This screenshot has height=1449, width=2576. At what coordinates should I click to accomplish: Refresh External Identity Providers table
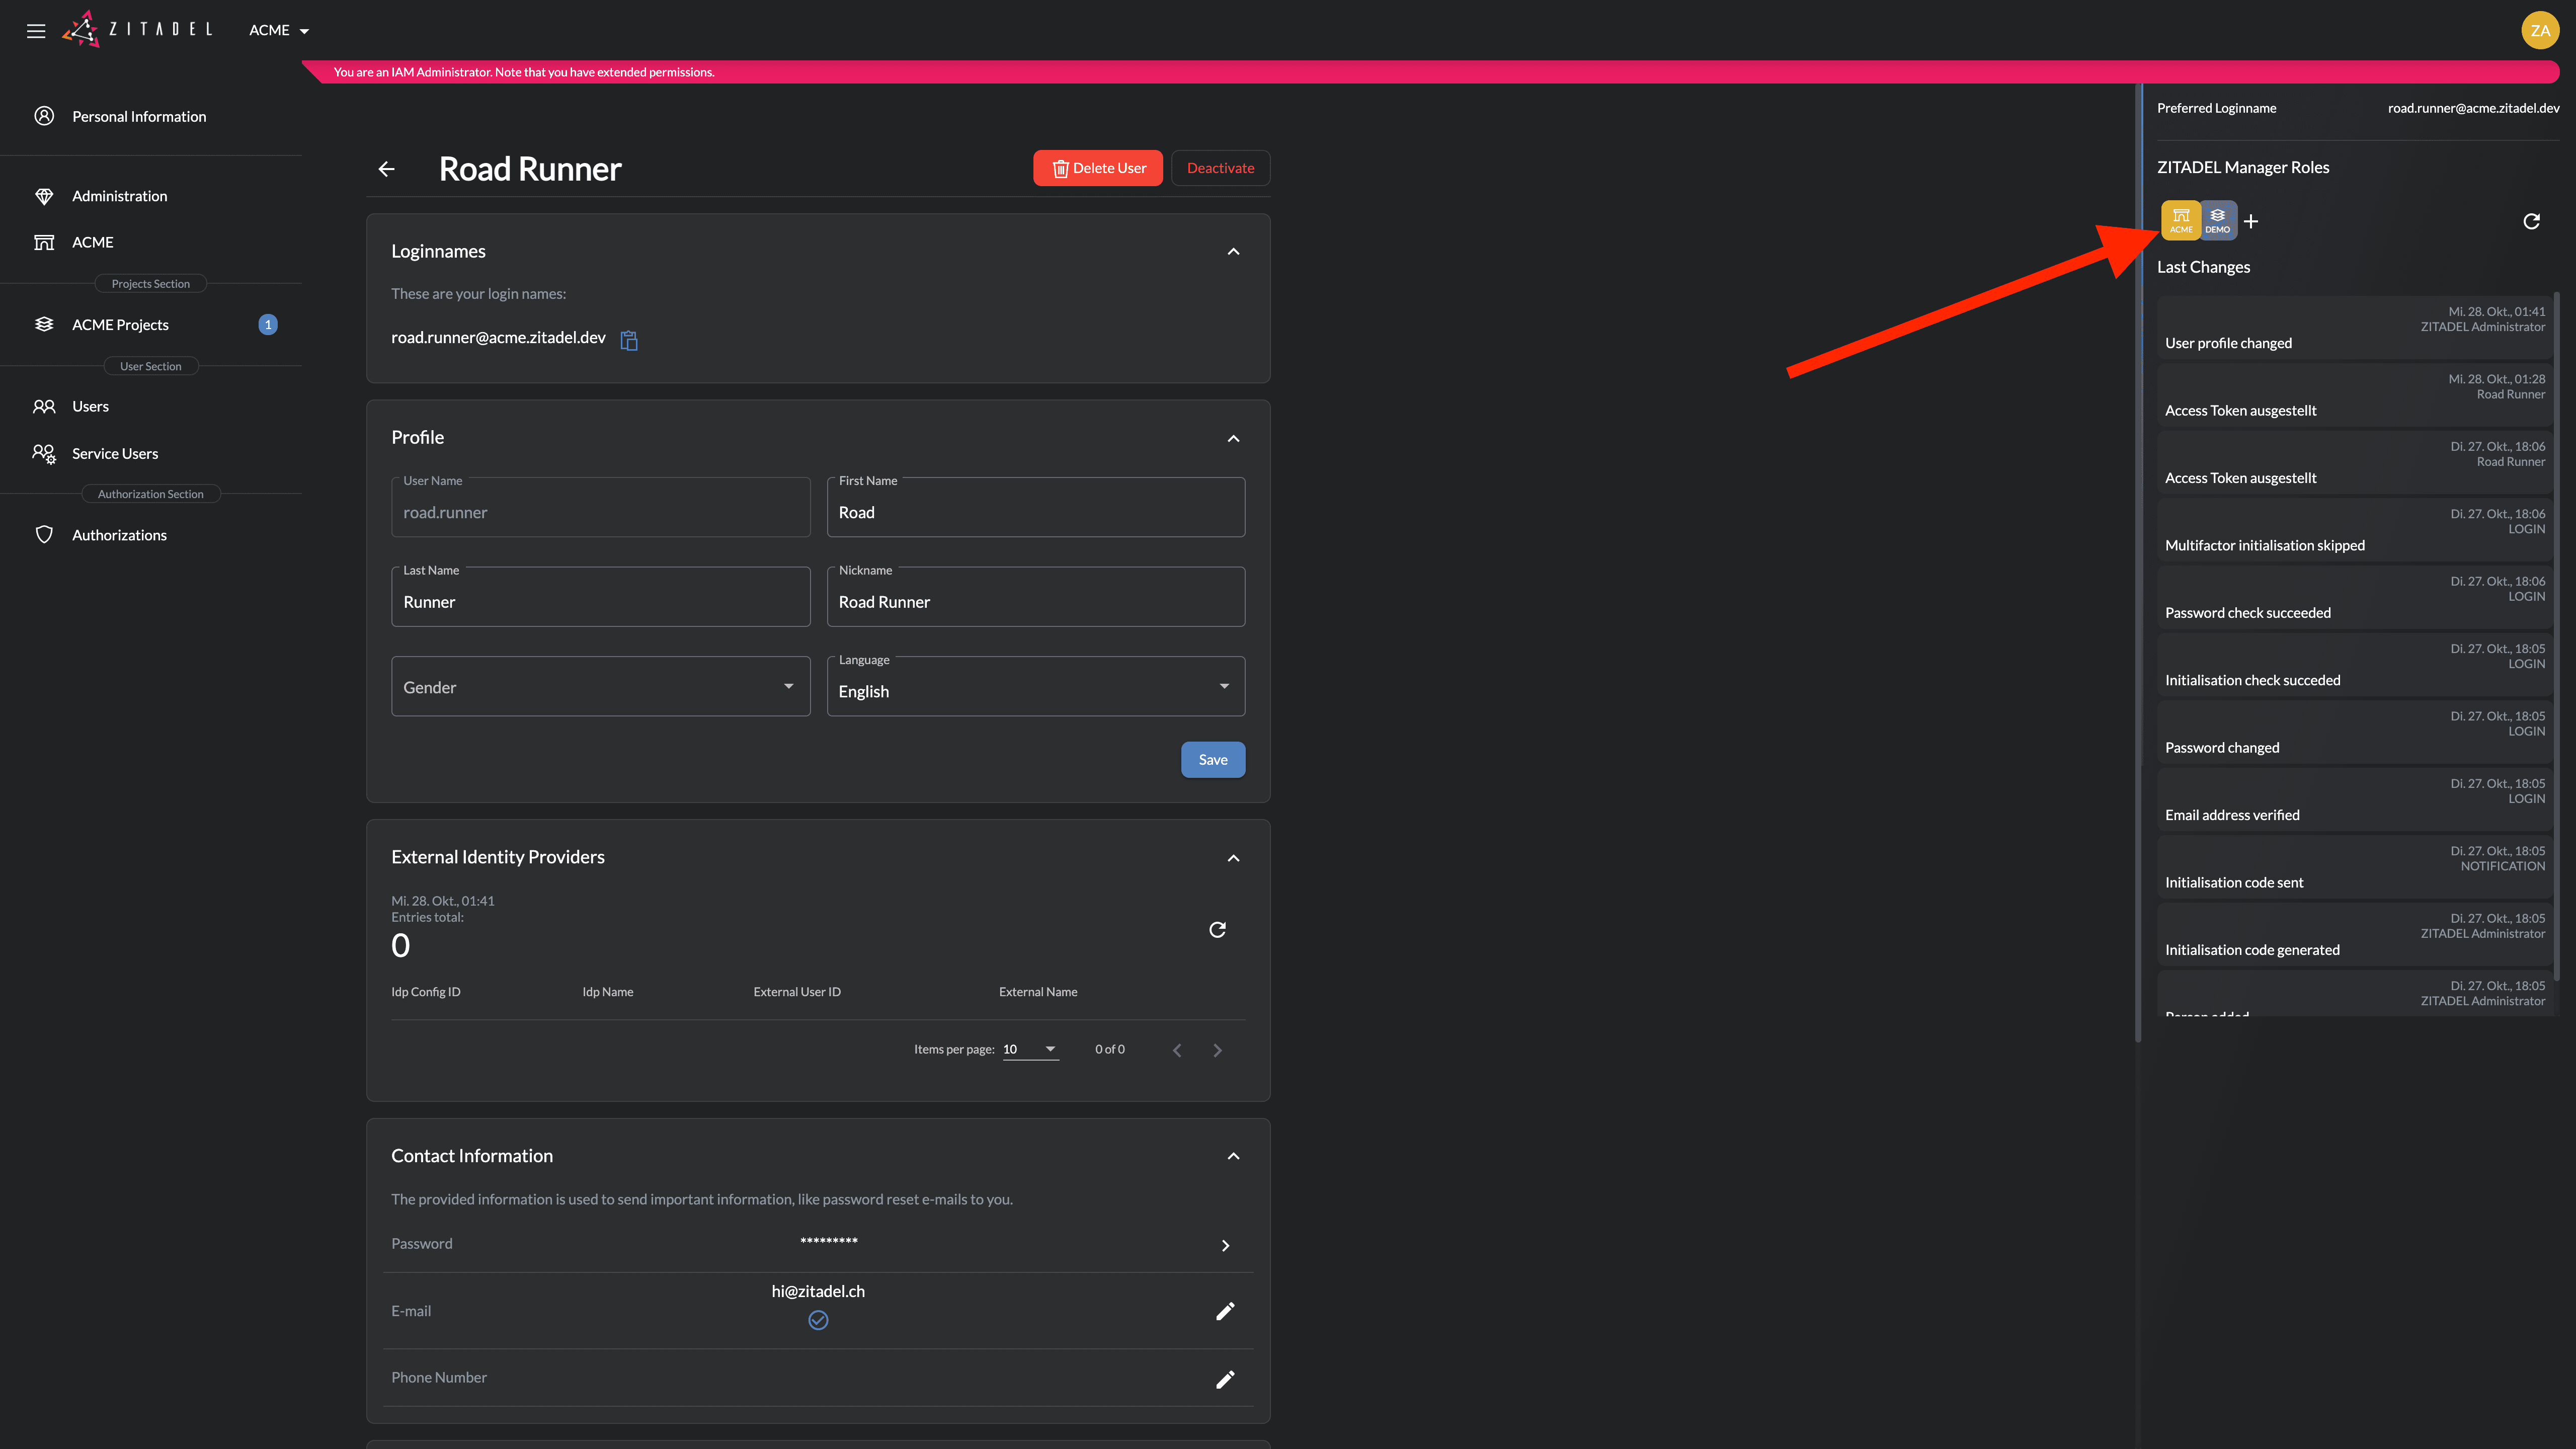point(1217,930)
